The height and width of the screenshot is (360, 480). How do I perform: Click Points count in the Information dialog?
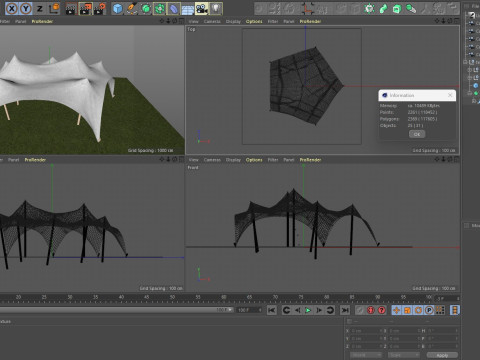pyautogui.click(x=422, y=112)
